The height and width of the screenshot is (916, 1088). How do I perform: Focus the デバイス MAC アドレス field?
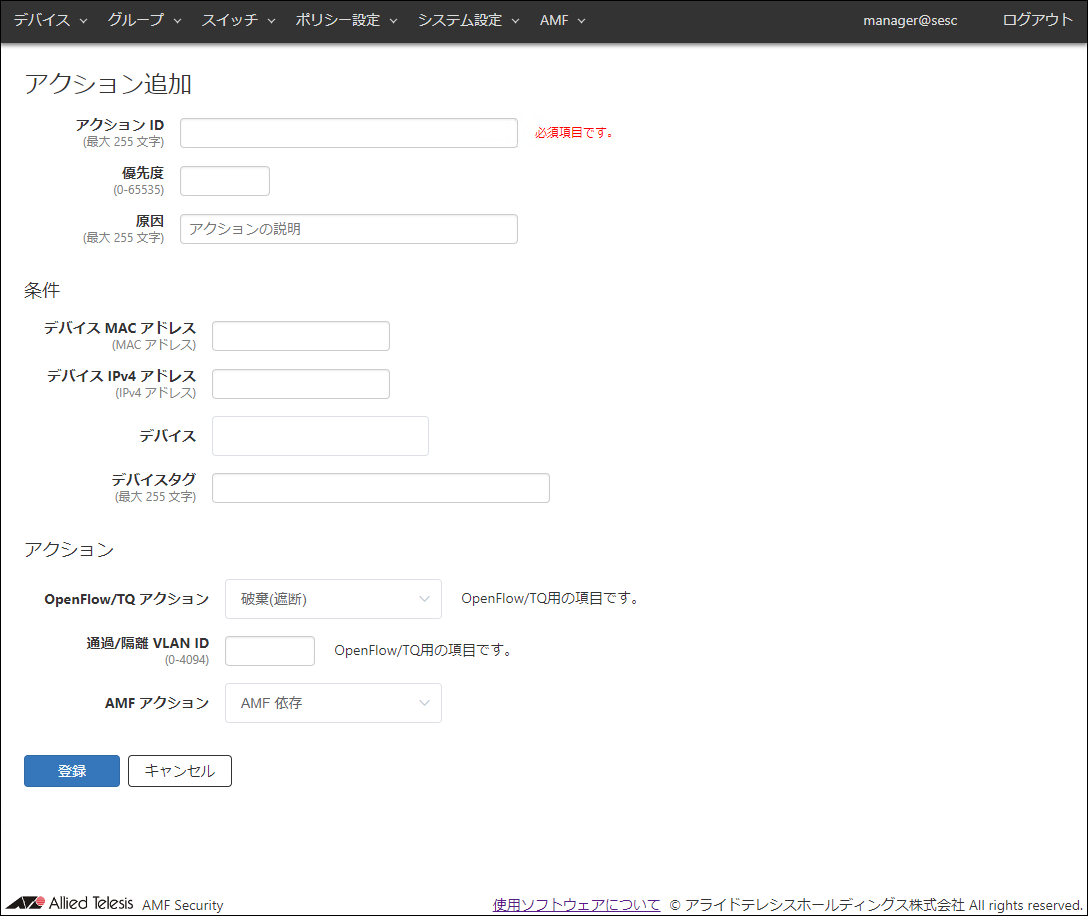(x=300, y=336)
